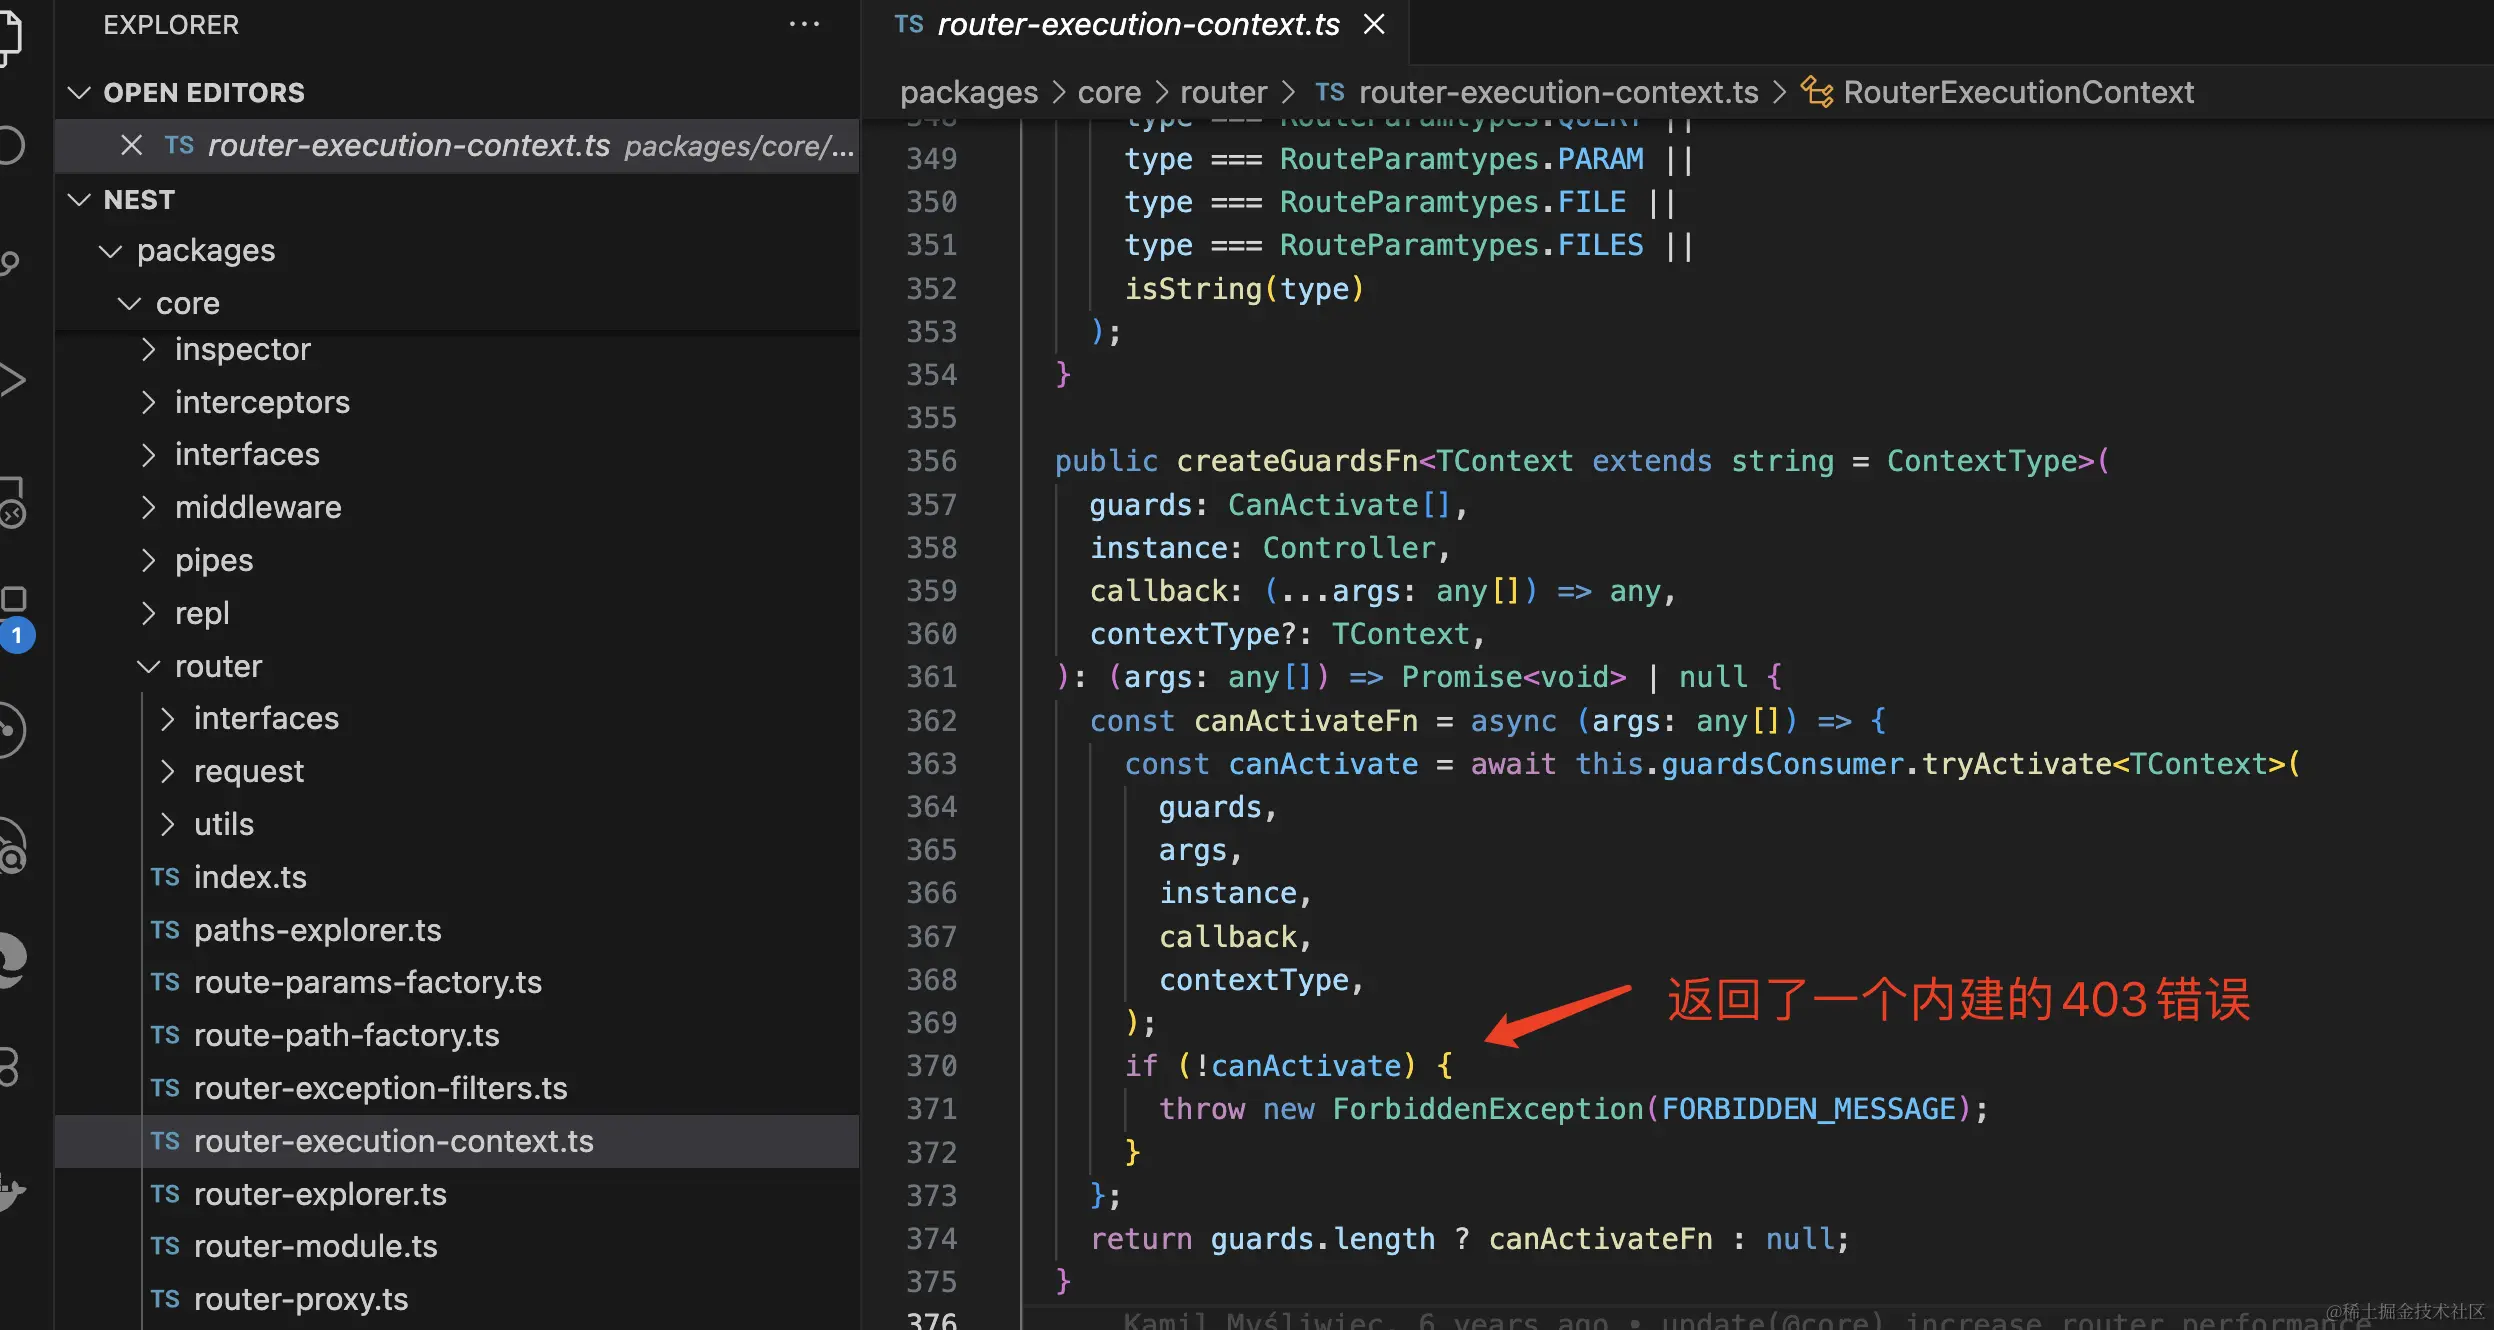Click core breadcrumb segment
This screenshot has width=2494, height=1330.
1109,93
